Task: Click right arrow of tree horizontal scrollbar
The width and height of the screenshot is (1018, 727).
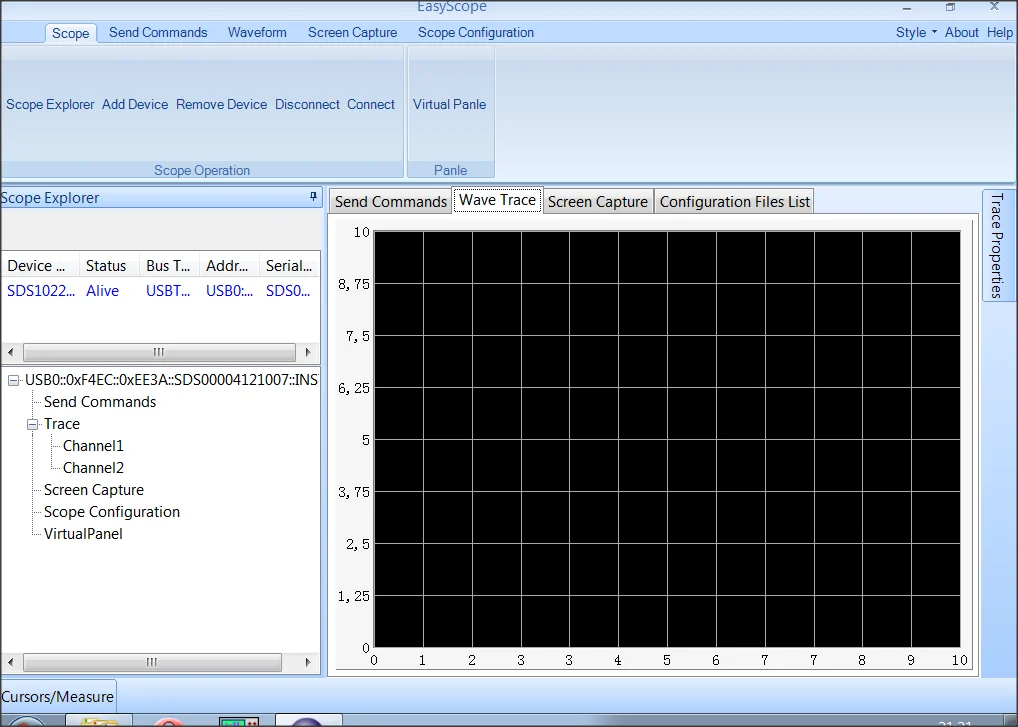Action: 309,662
